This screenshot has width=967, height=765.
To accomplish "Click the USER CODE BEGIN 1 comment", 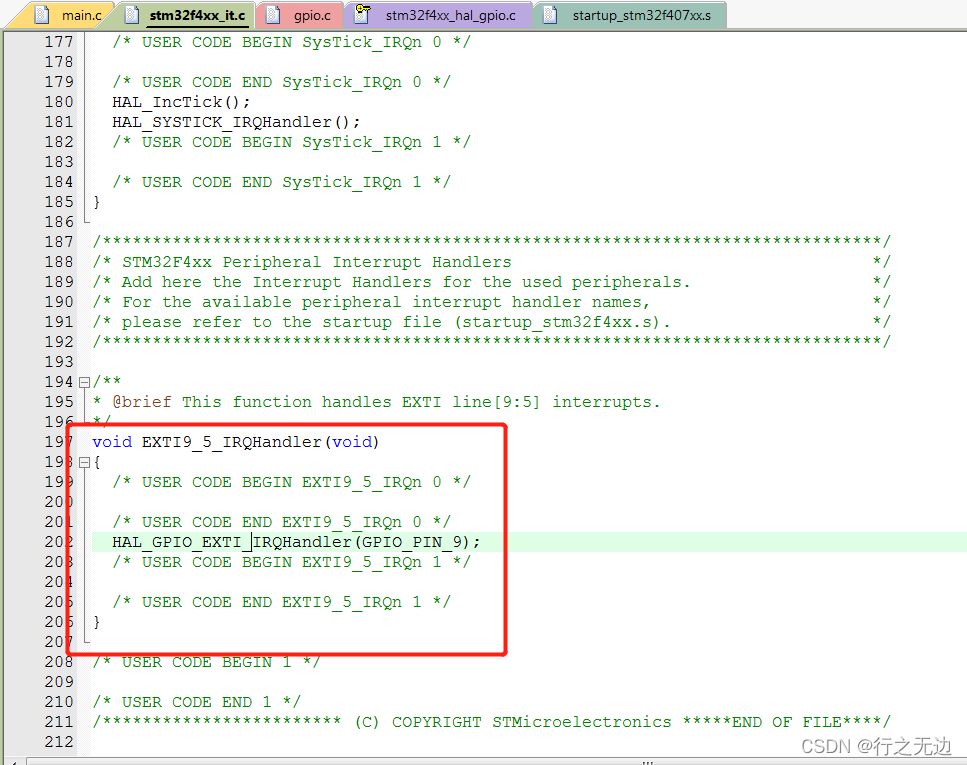I will click(x=206, y=662).
